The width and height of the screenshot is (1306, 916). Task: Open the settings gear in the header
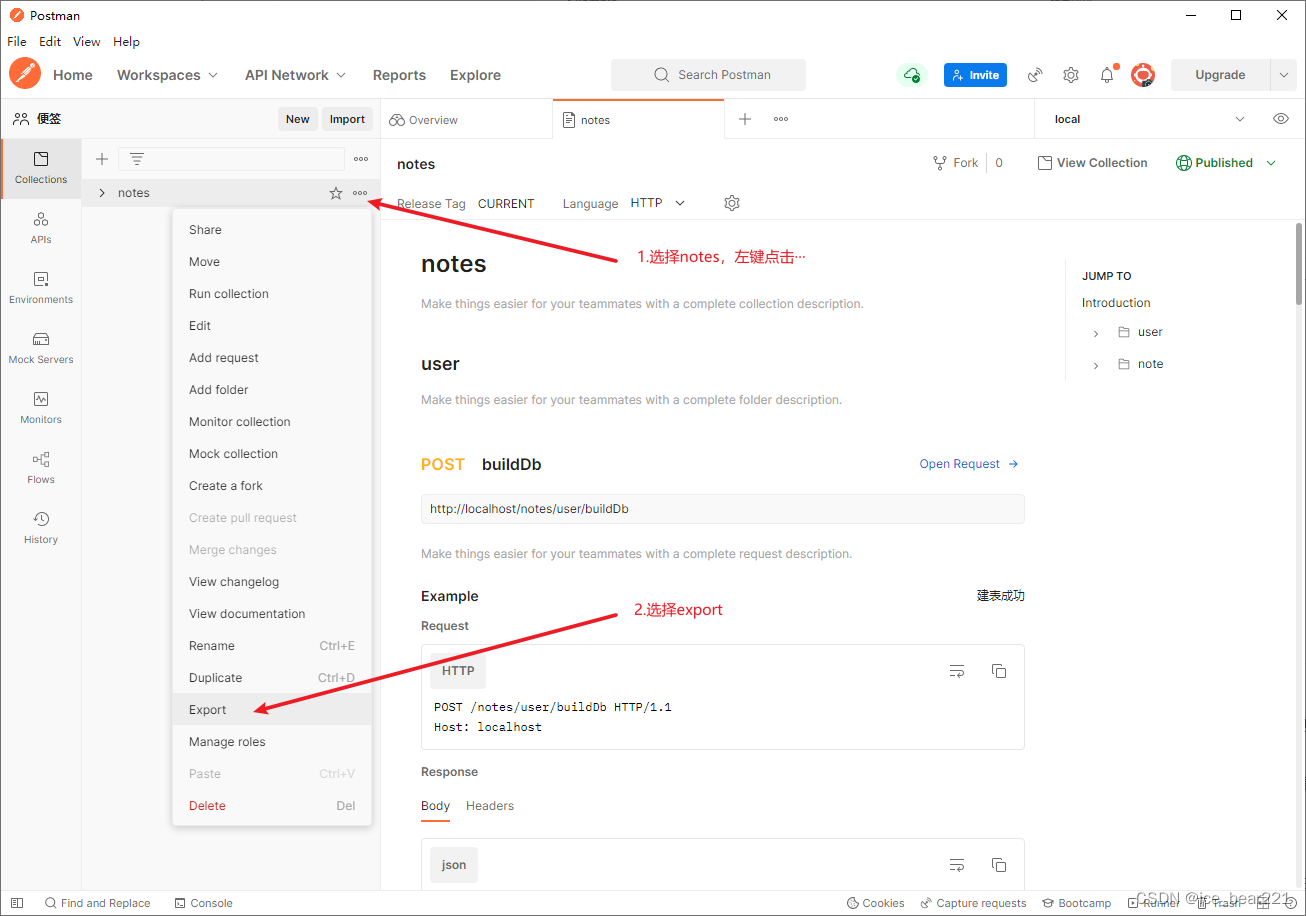coord(1071,75)
